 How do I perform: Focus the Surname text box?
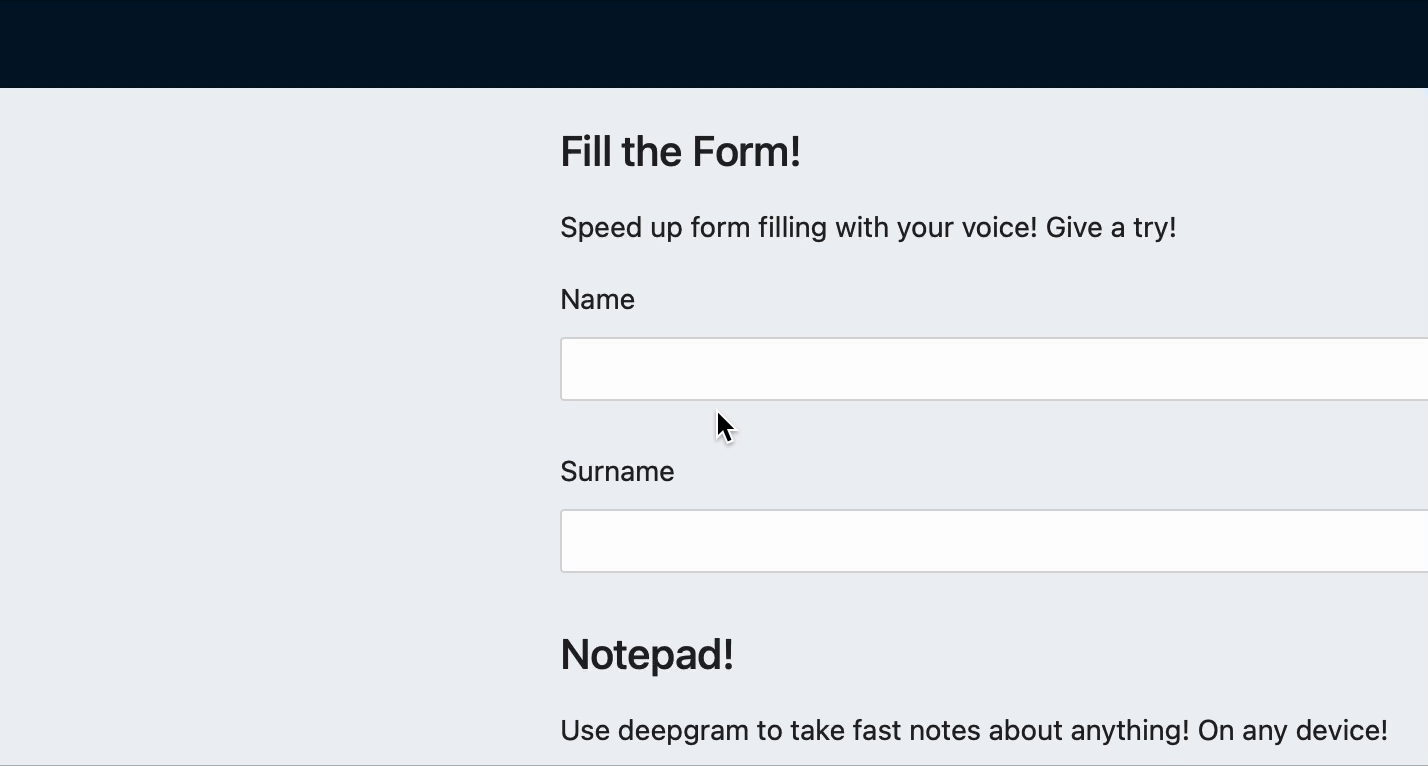pyautogui.click(x=994, y=541)
